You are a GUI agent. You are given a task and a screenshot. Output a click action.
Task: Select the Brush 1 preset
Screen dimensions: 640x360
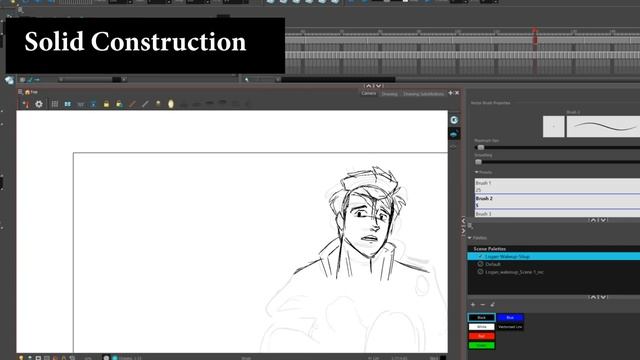click(x=557, y=186)
